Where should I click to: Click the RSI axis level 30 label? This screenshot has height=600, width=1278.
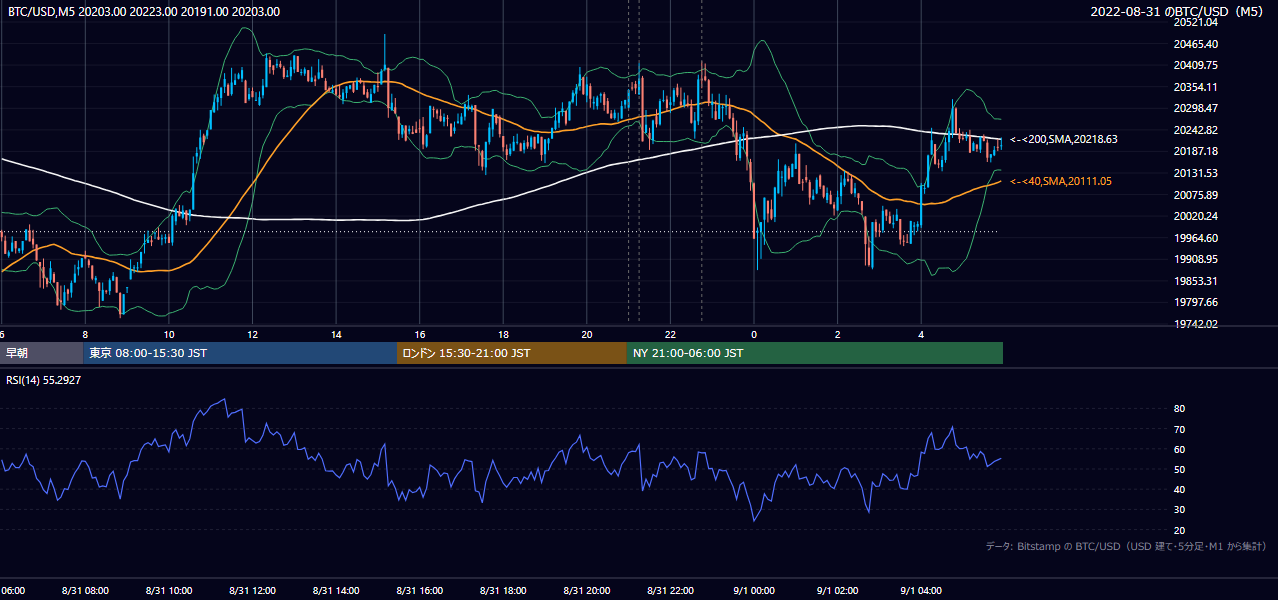[x=1179, y=510]
